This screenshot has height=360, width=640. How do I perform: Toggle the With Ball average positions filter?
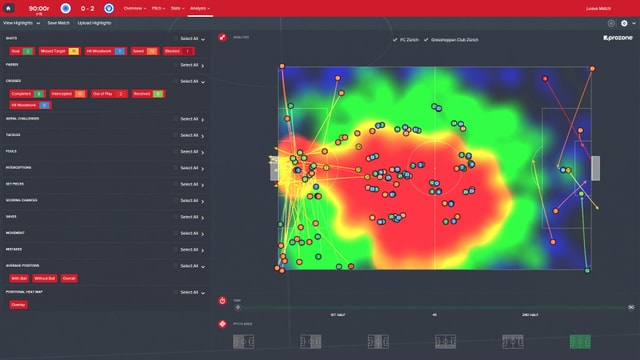pos(19,278)
